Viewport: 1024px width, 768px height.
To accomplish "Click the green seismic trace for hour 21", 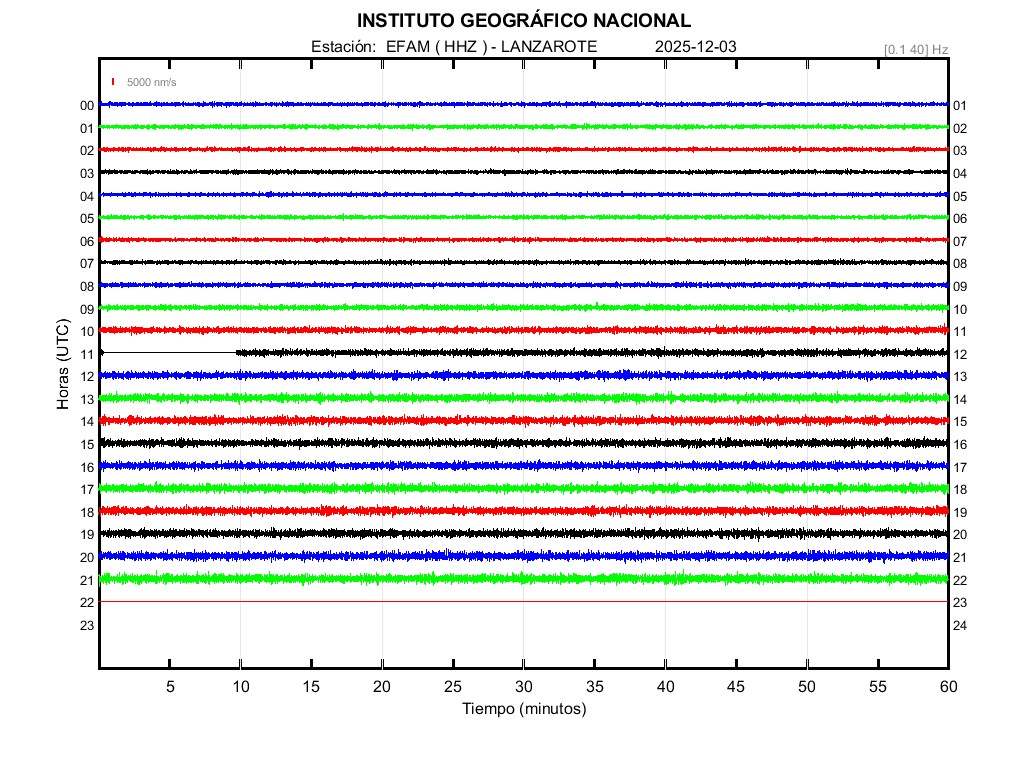I will (524, 578).
